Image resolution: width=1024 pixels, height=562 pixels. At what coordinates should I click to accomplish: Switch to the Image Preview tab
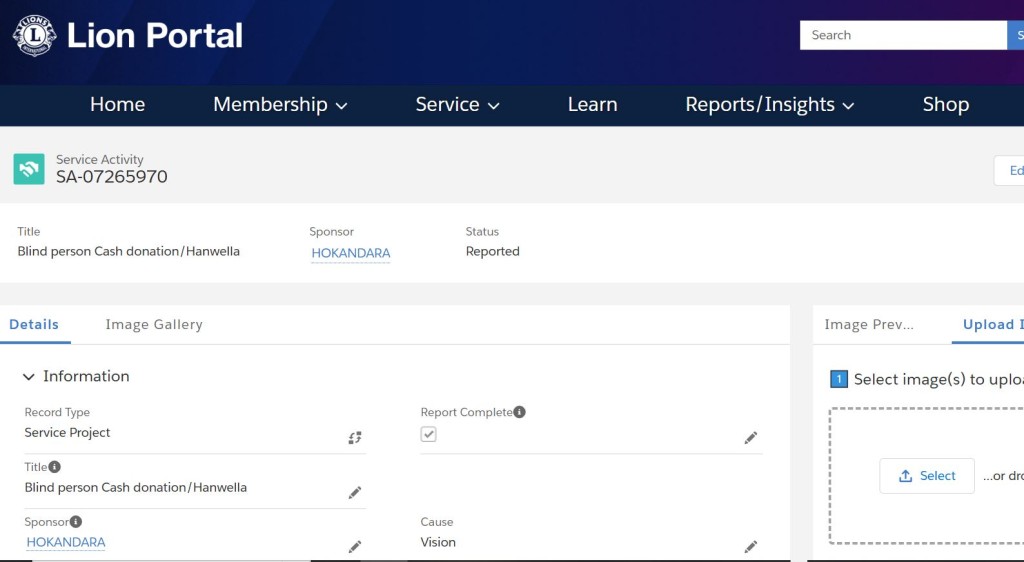pos(869,324)
